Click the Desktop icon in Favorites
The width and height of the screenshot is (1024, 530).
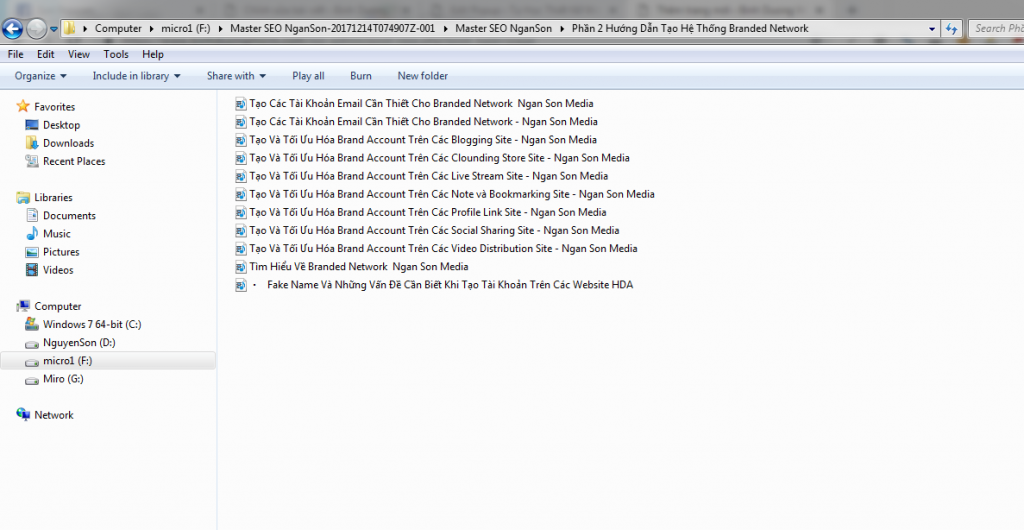(x=31, y=125)
